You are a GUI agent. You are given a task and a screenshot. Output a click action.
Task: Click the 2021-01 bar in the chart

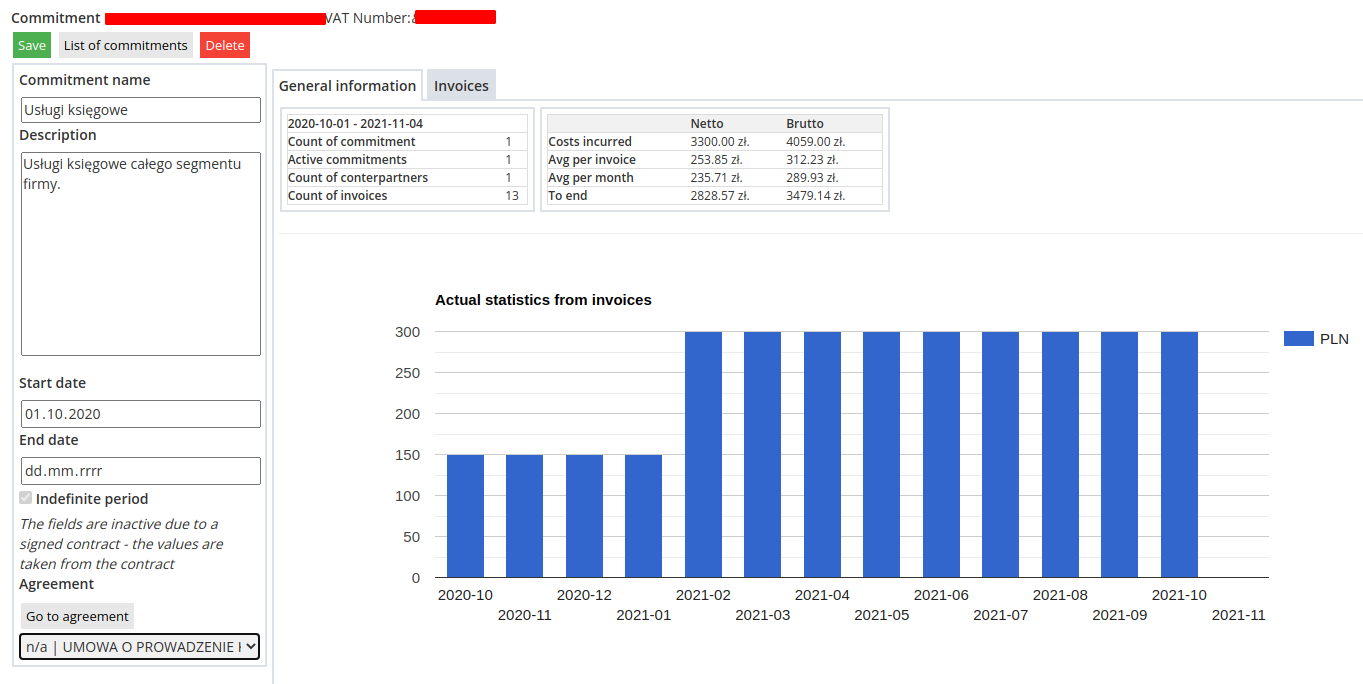pos(644,516)
